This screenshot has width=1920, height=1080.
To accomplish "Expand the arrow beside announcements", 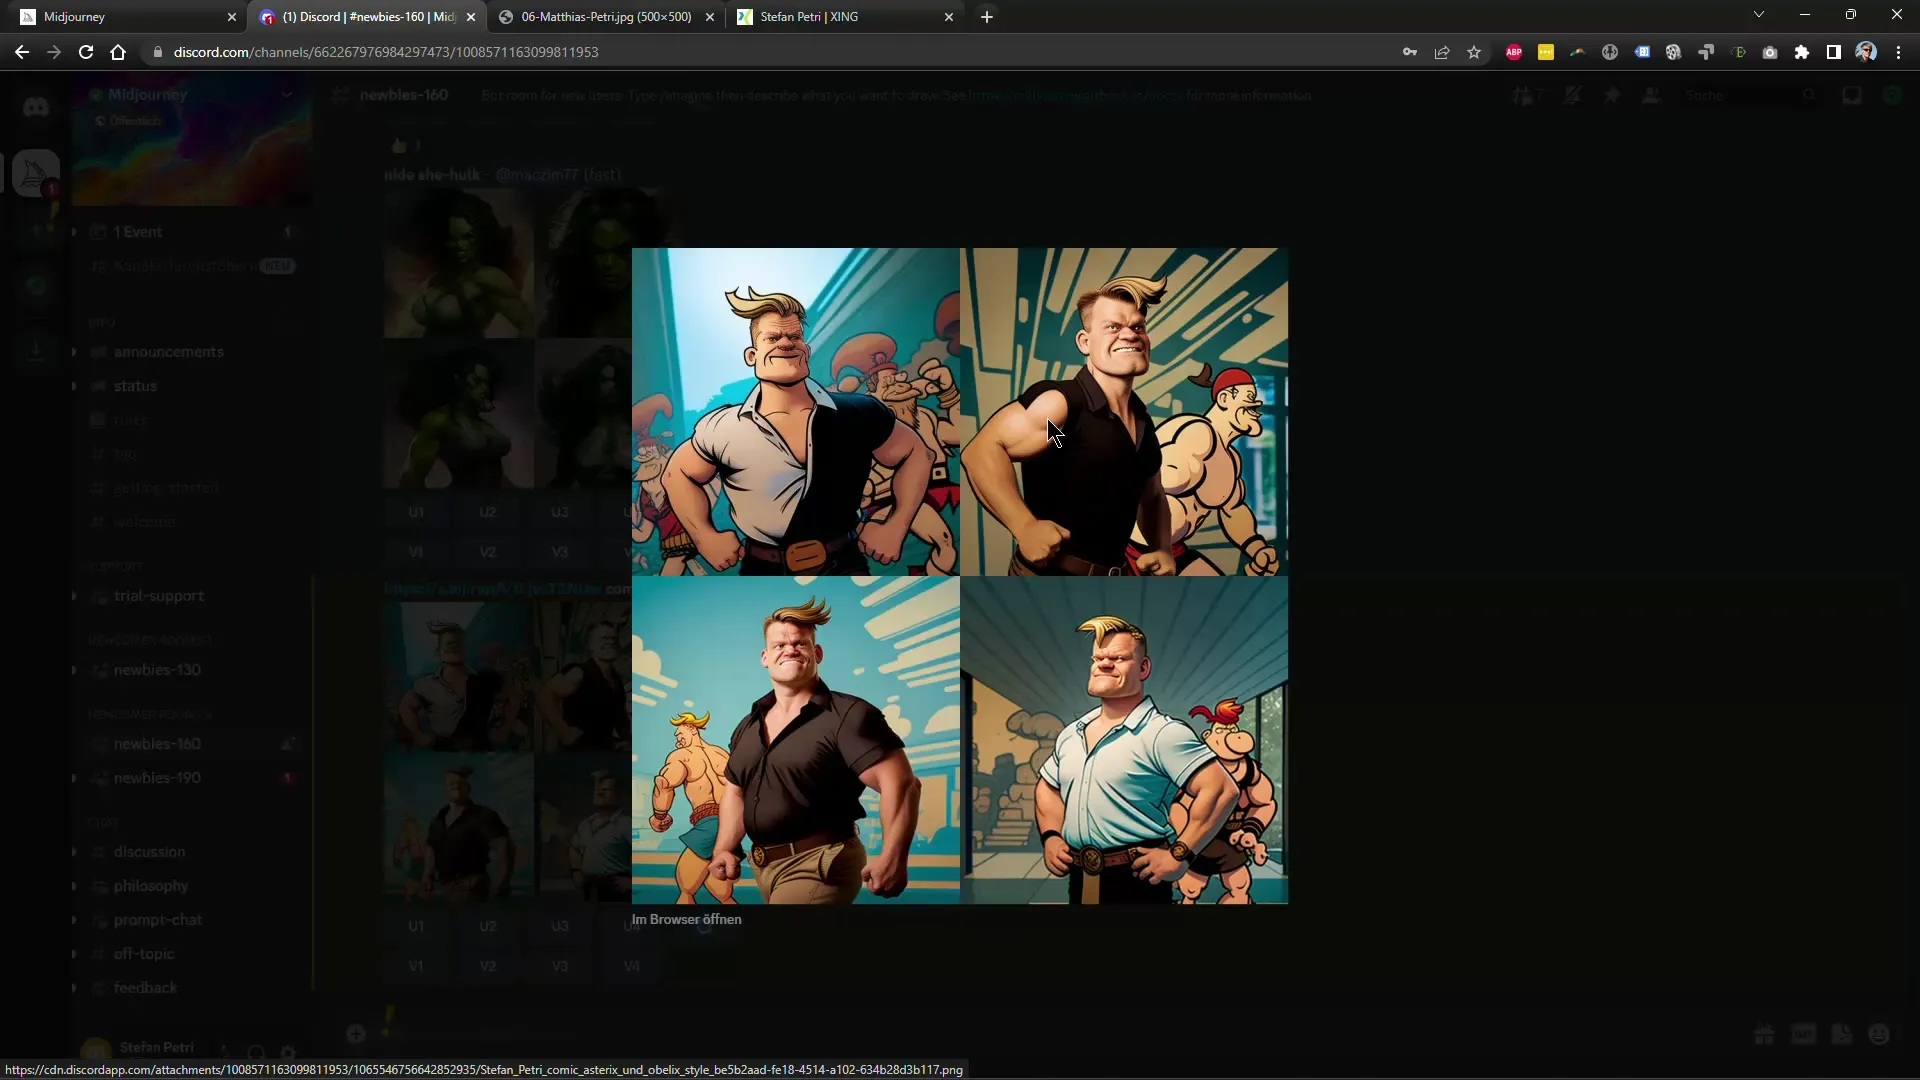I will [74, 352].
